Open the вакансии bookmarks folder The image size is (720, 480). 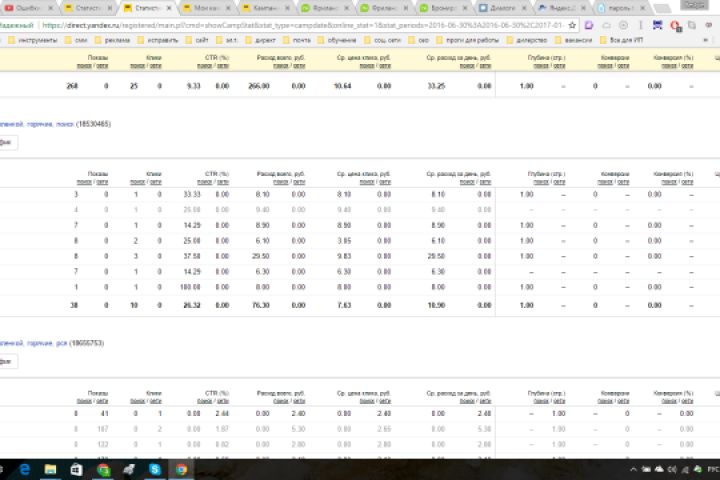coord(573,40)
